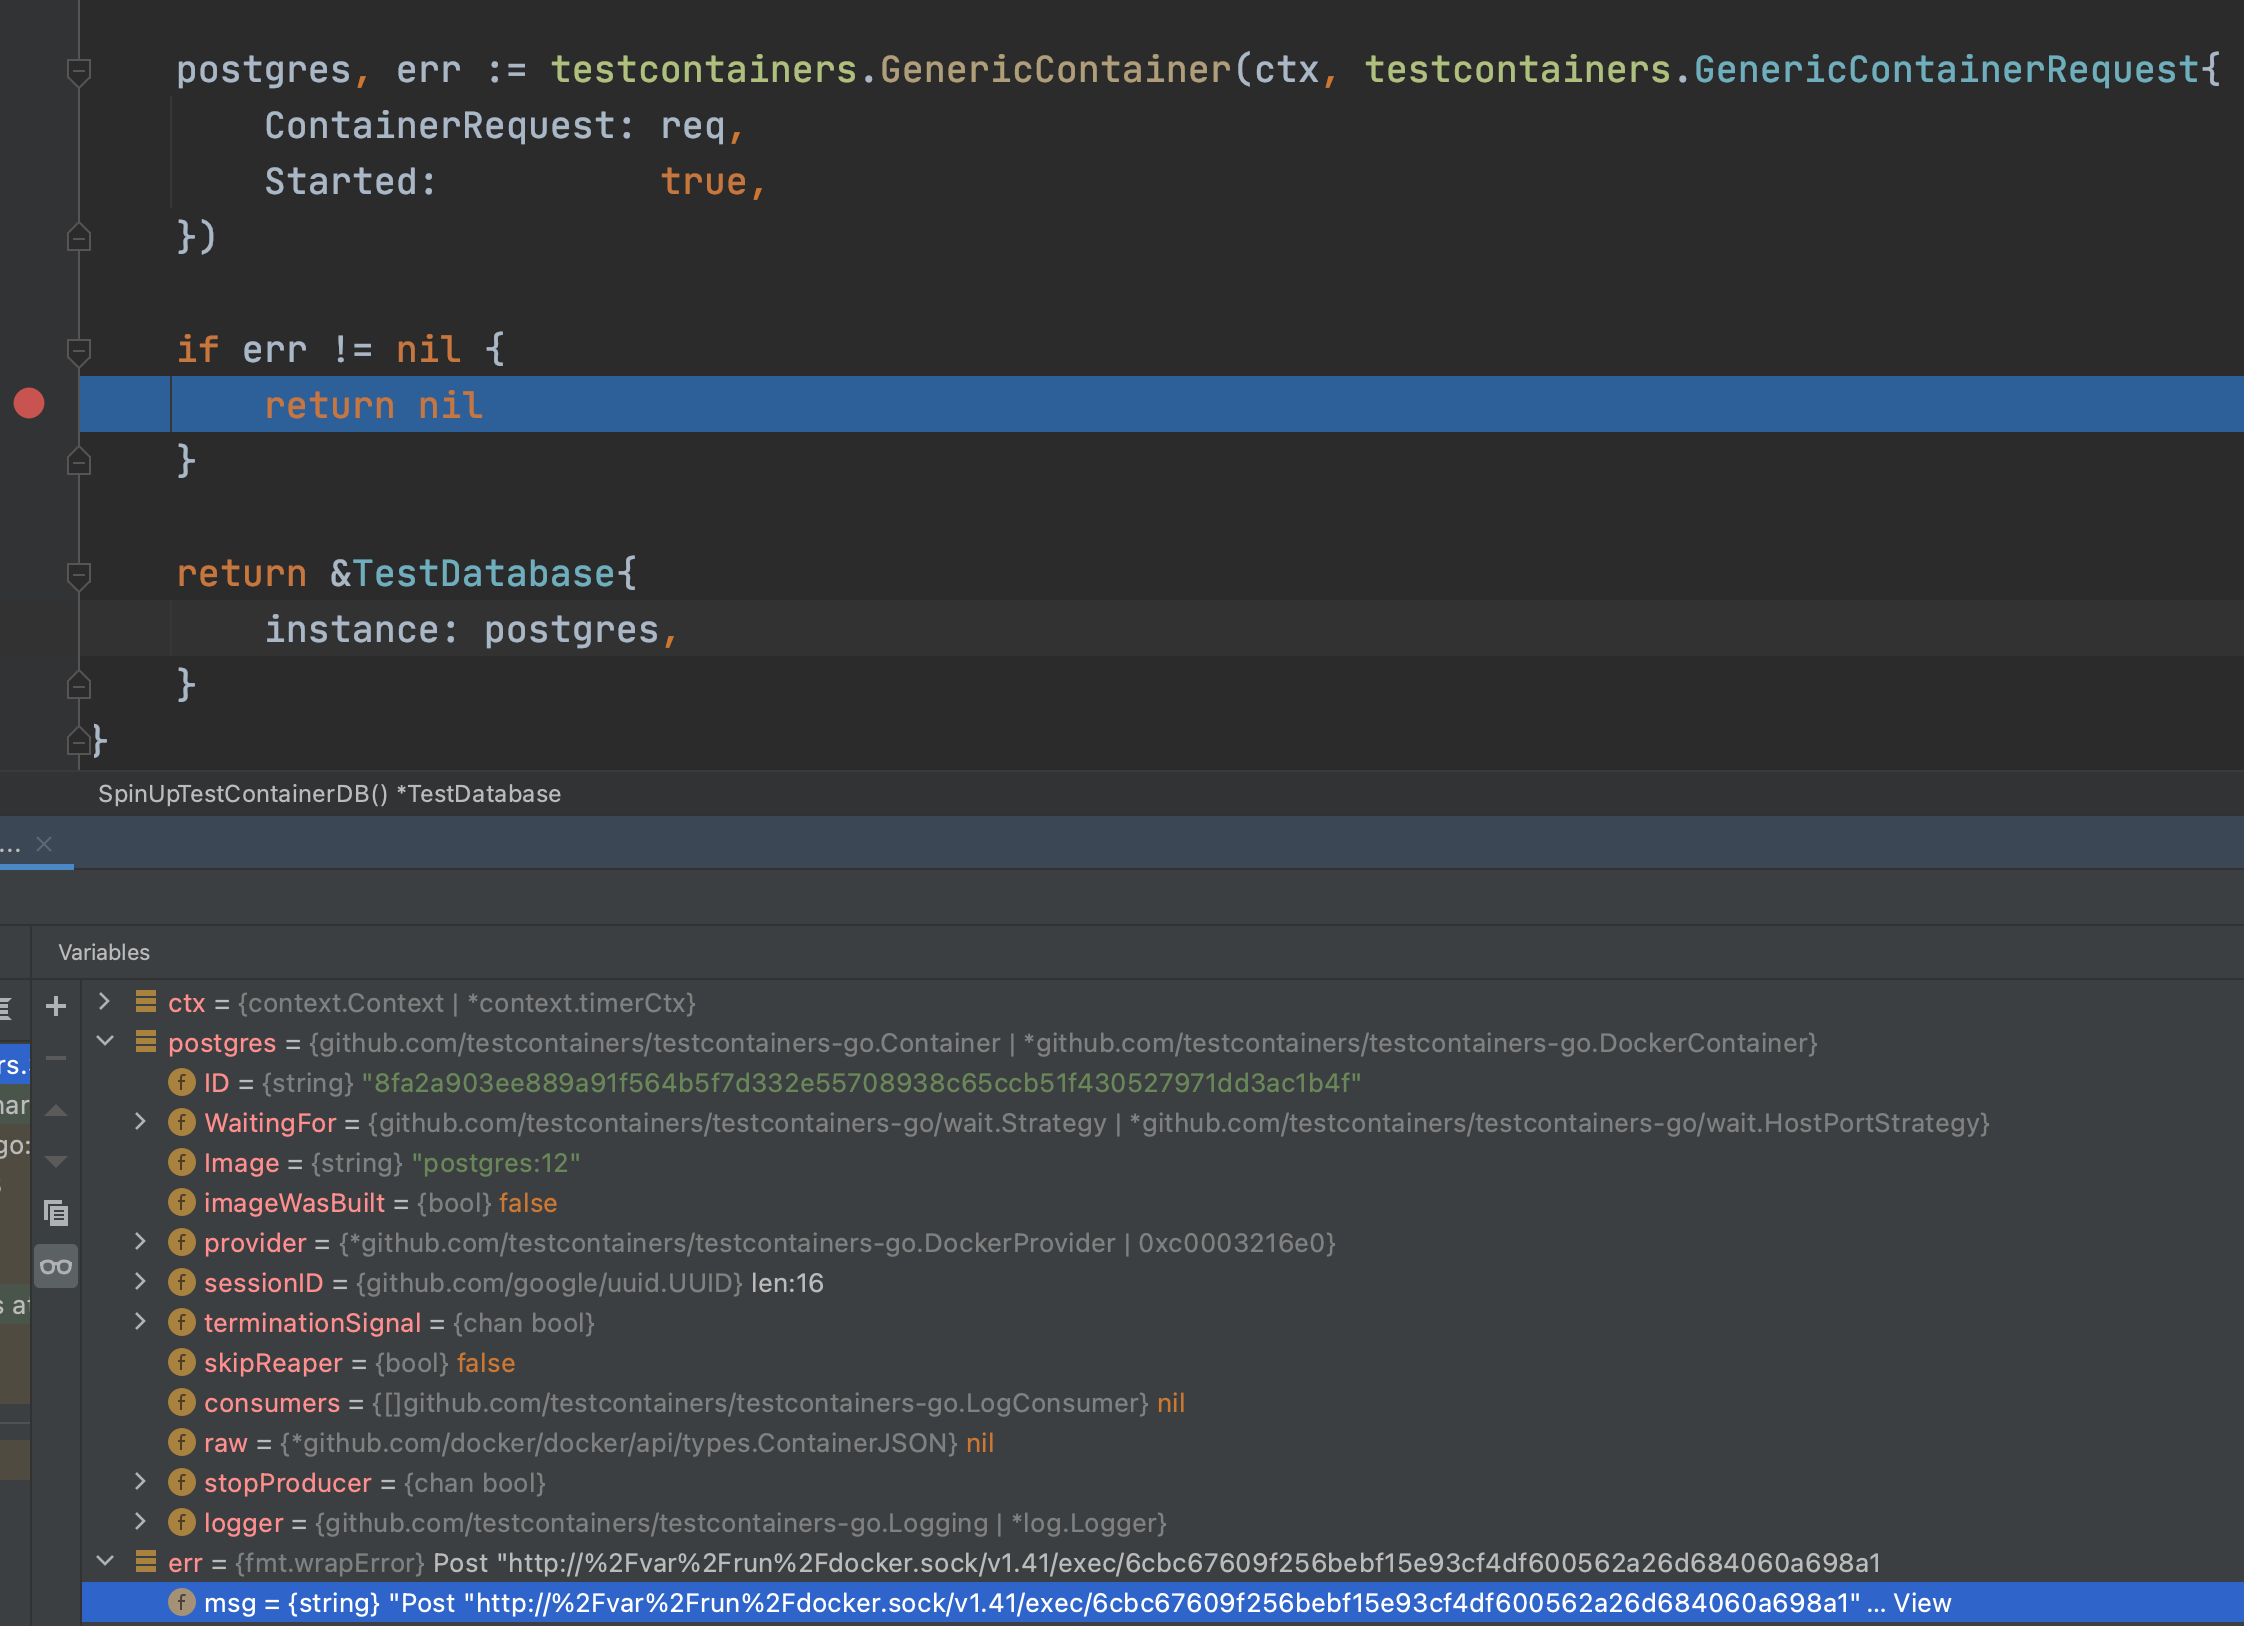Image resolution: width=2244 pixels, height=1626 pixels.
Task: Click the field icon next to Image
Action: (181, 1162)
